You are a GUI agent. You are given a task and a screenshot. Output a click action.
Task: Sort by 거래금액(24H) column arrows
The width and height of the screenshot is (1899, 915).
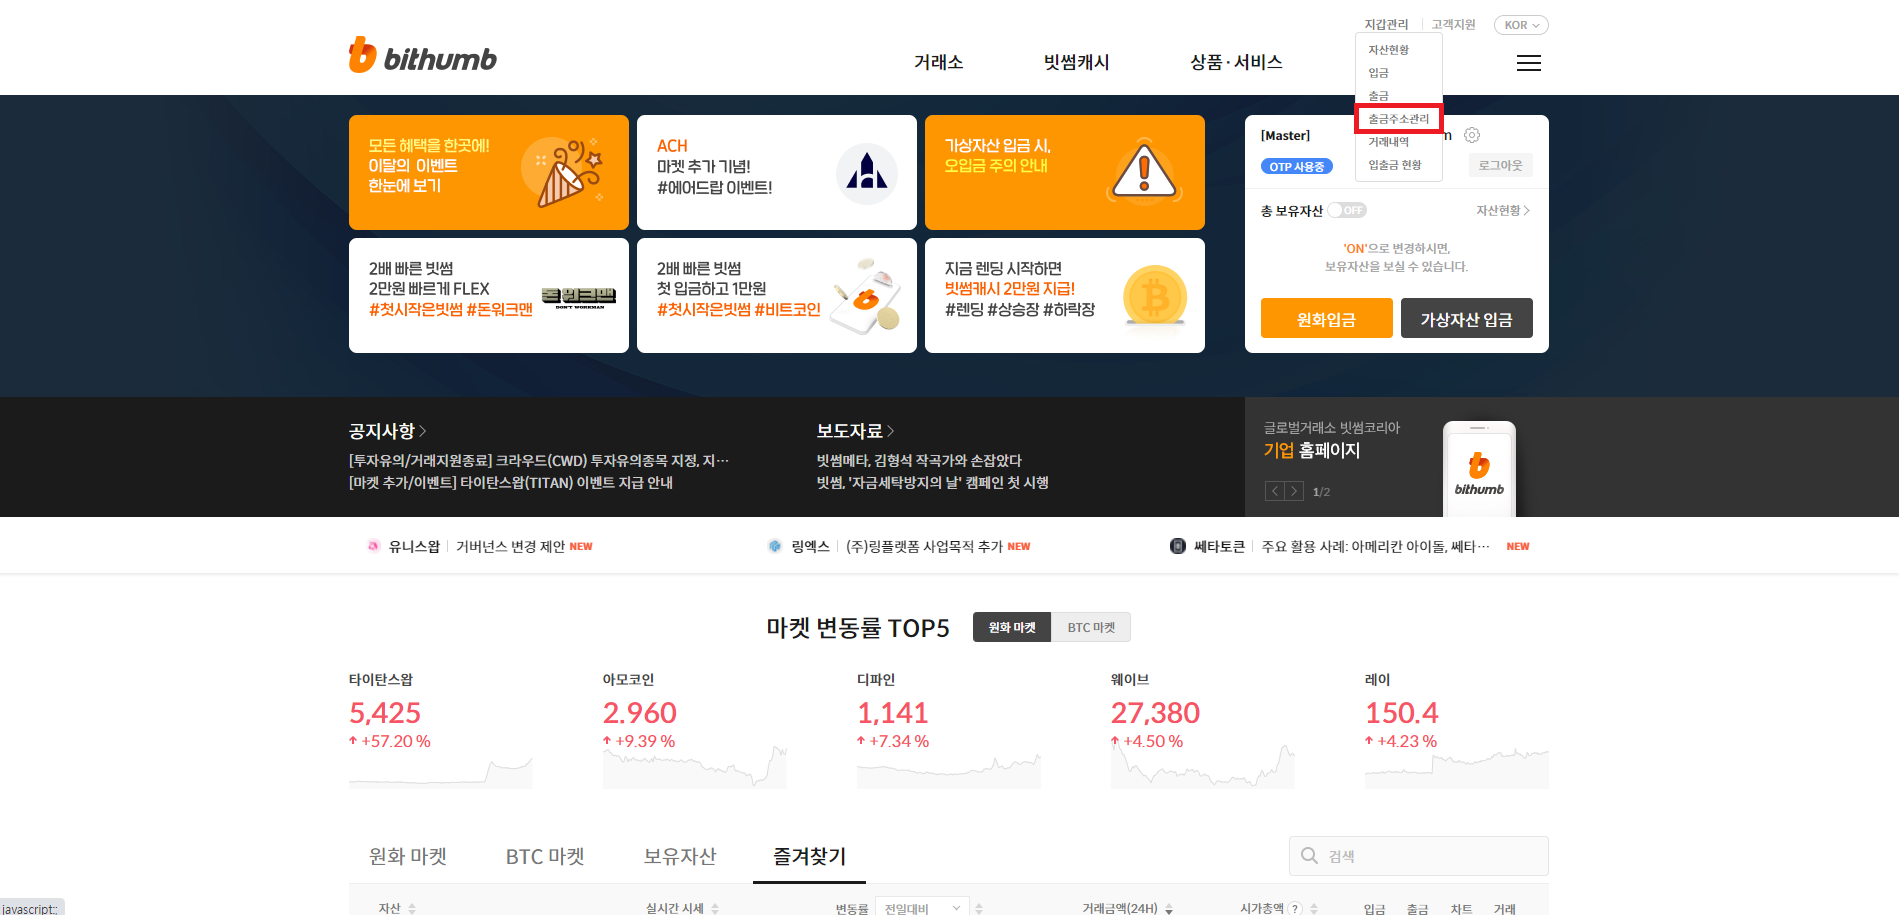[x=1169, y=908]
